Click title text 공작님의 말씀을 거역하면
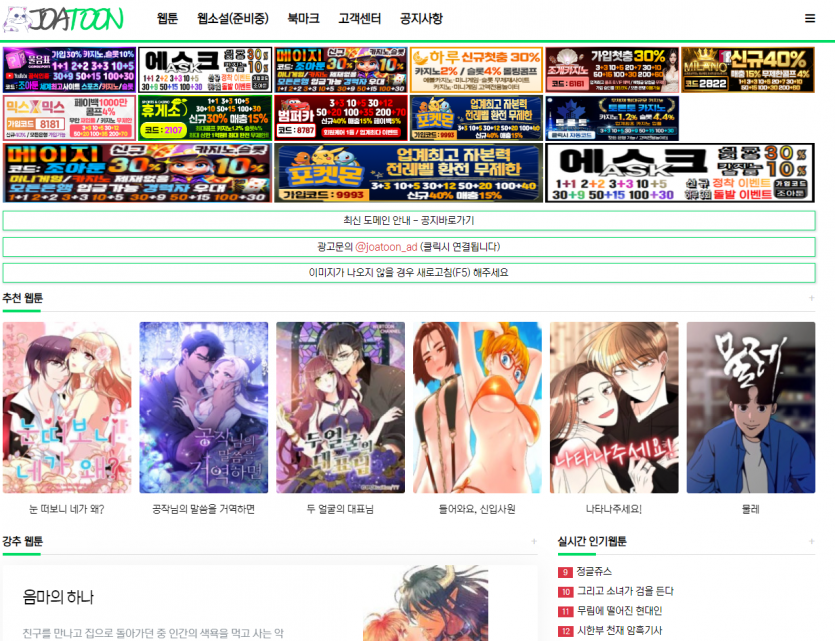The image size is (835, 641). pos(203,509)
